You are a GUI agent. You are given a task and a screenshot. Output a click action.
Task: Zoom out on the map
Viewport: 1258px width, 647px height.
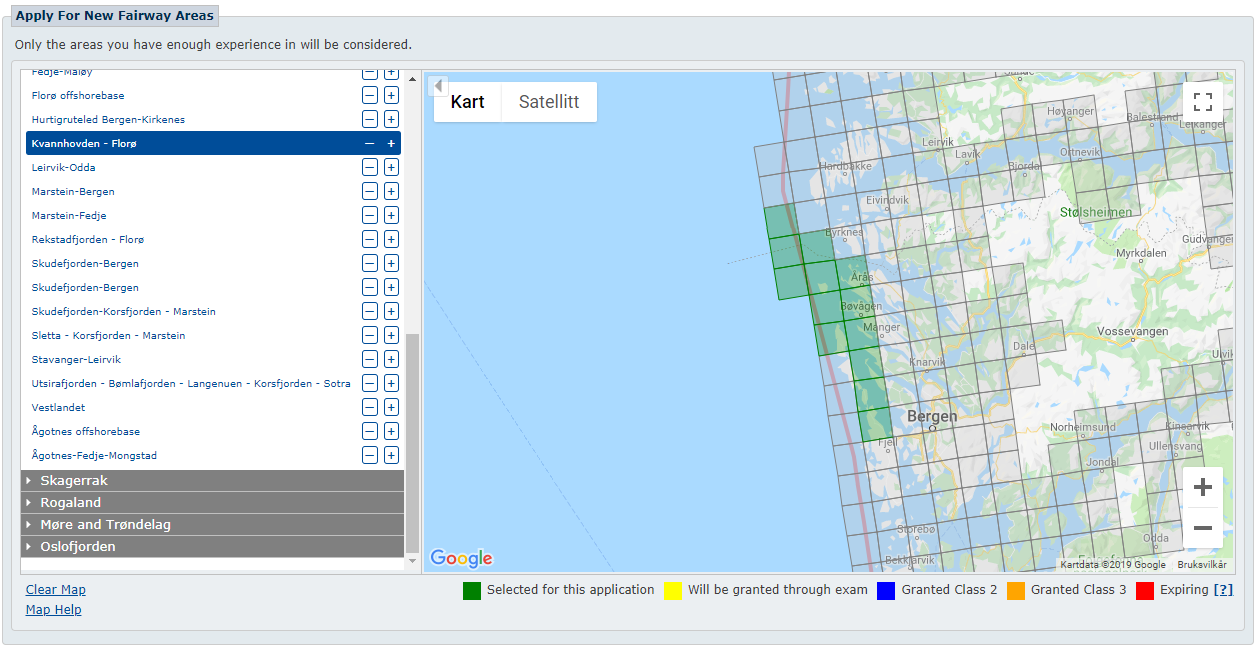[x=1202, y=528]
